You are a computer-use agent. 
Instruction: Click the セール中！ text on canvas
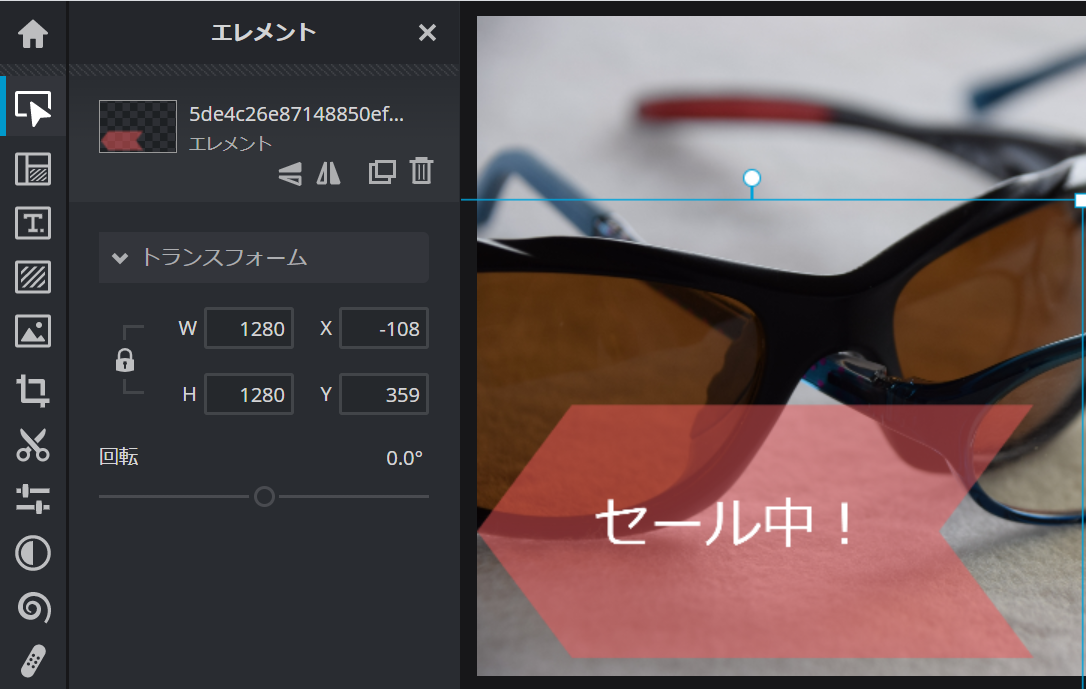(x=724, y=523)
